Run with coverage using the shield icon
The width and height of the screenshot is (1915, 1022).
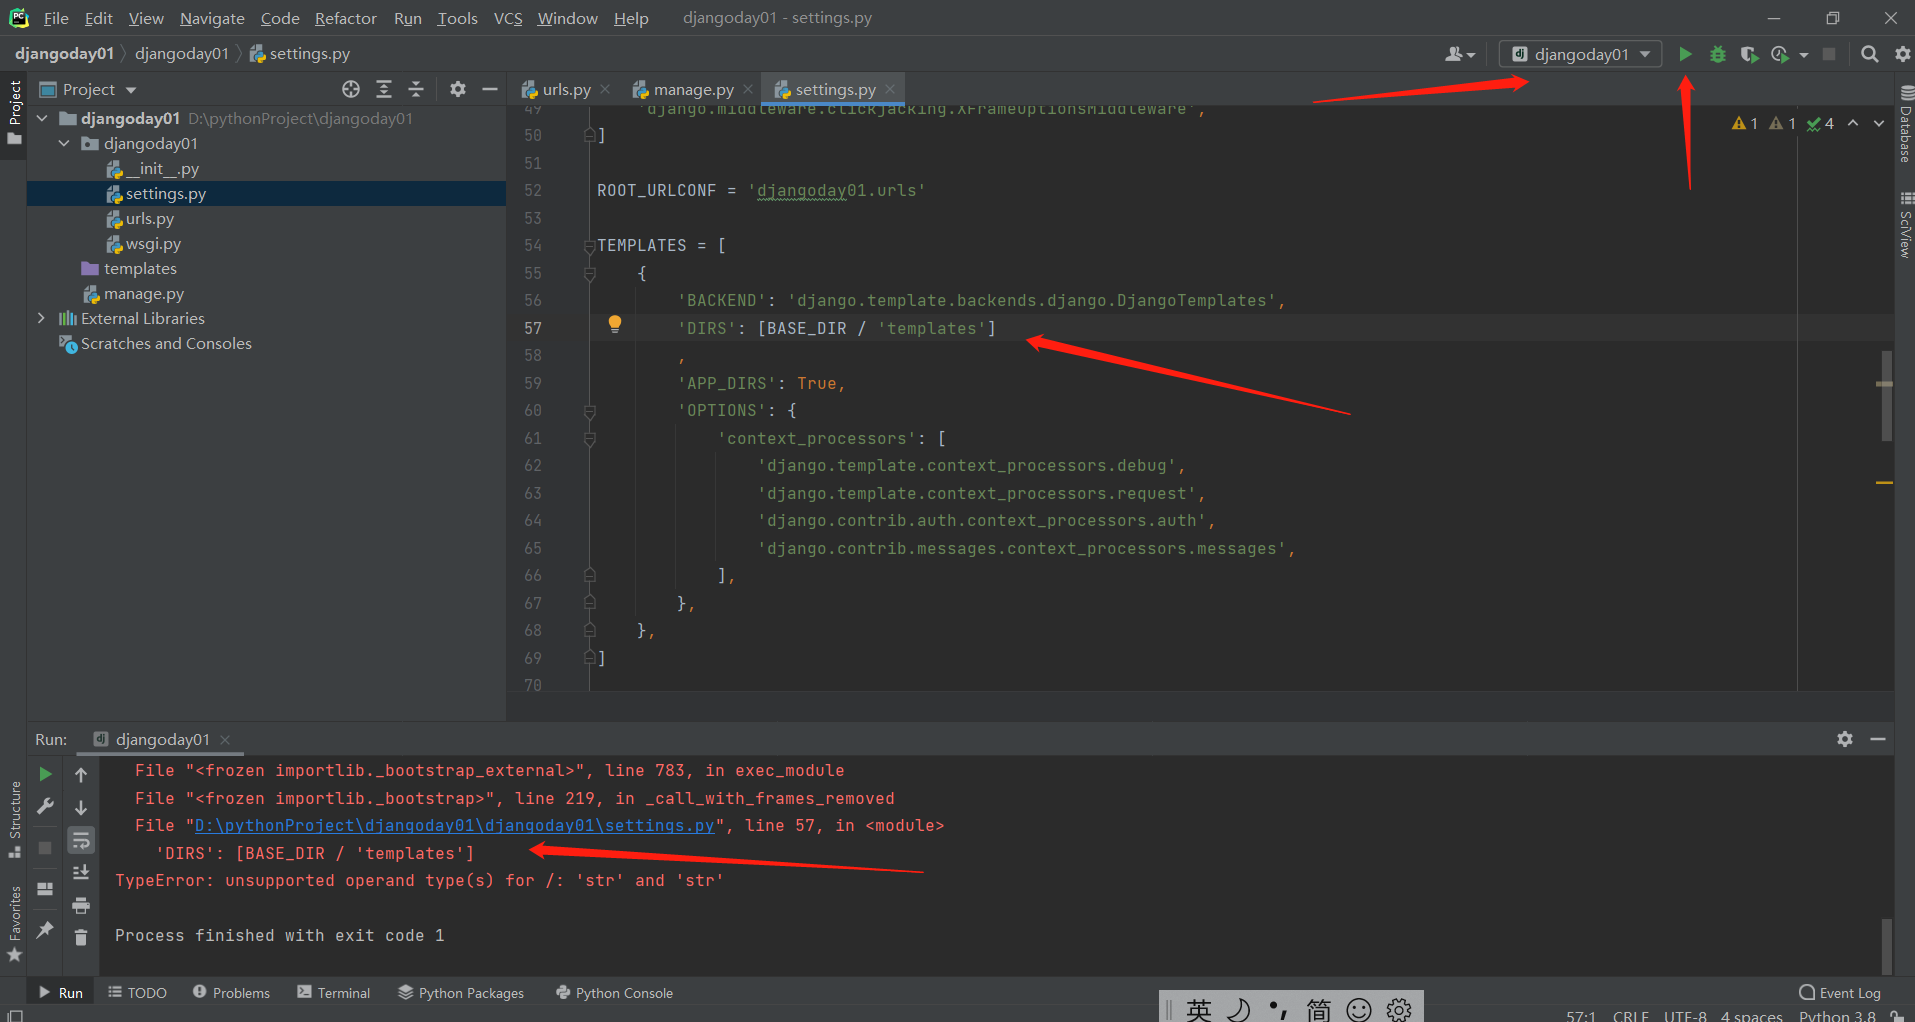pyautogui.click(x=1748, y=54)
